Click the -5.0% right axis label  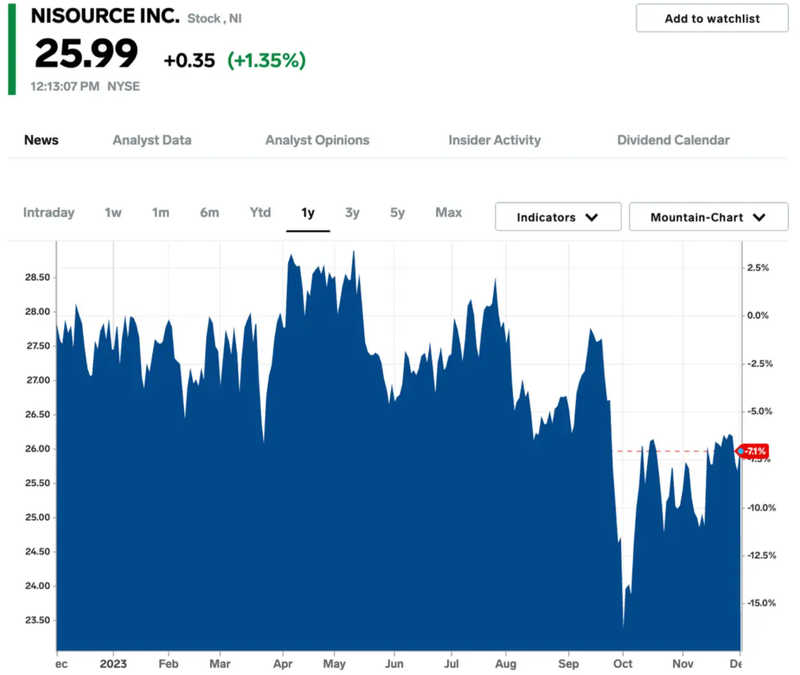point(760,411)
